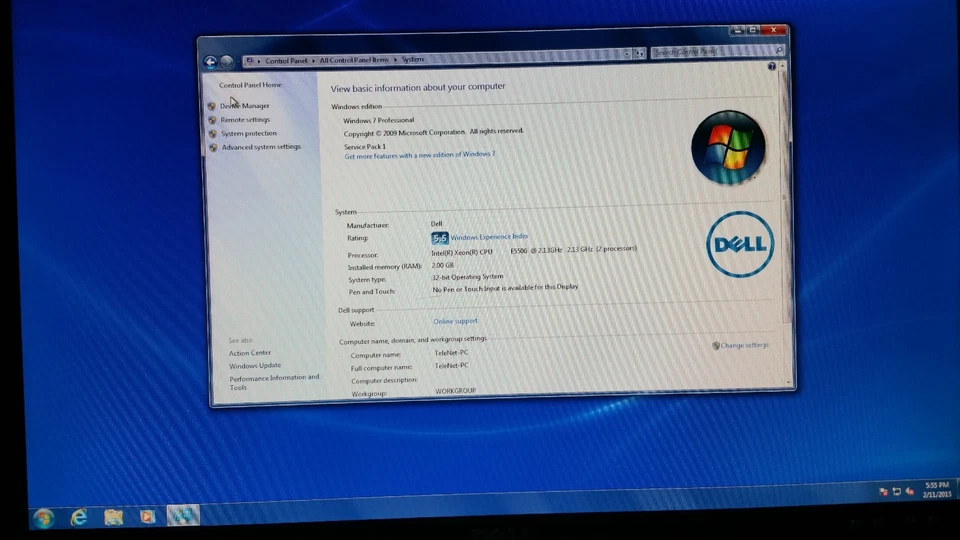Open Action Center under See also
The height and width of the screenshot is (540, 960).
point(250,353)
